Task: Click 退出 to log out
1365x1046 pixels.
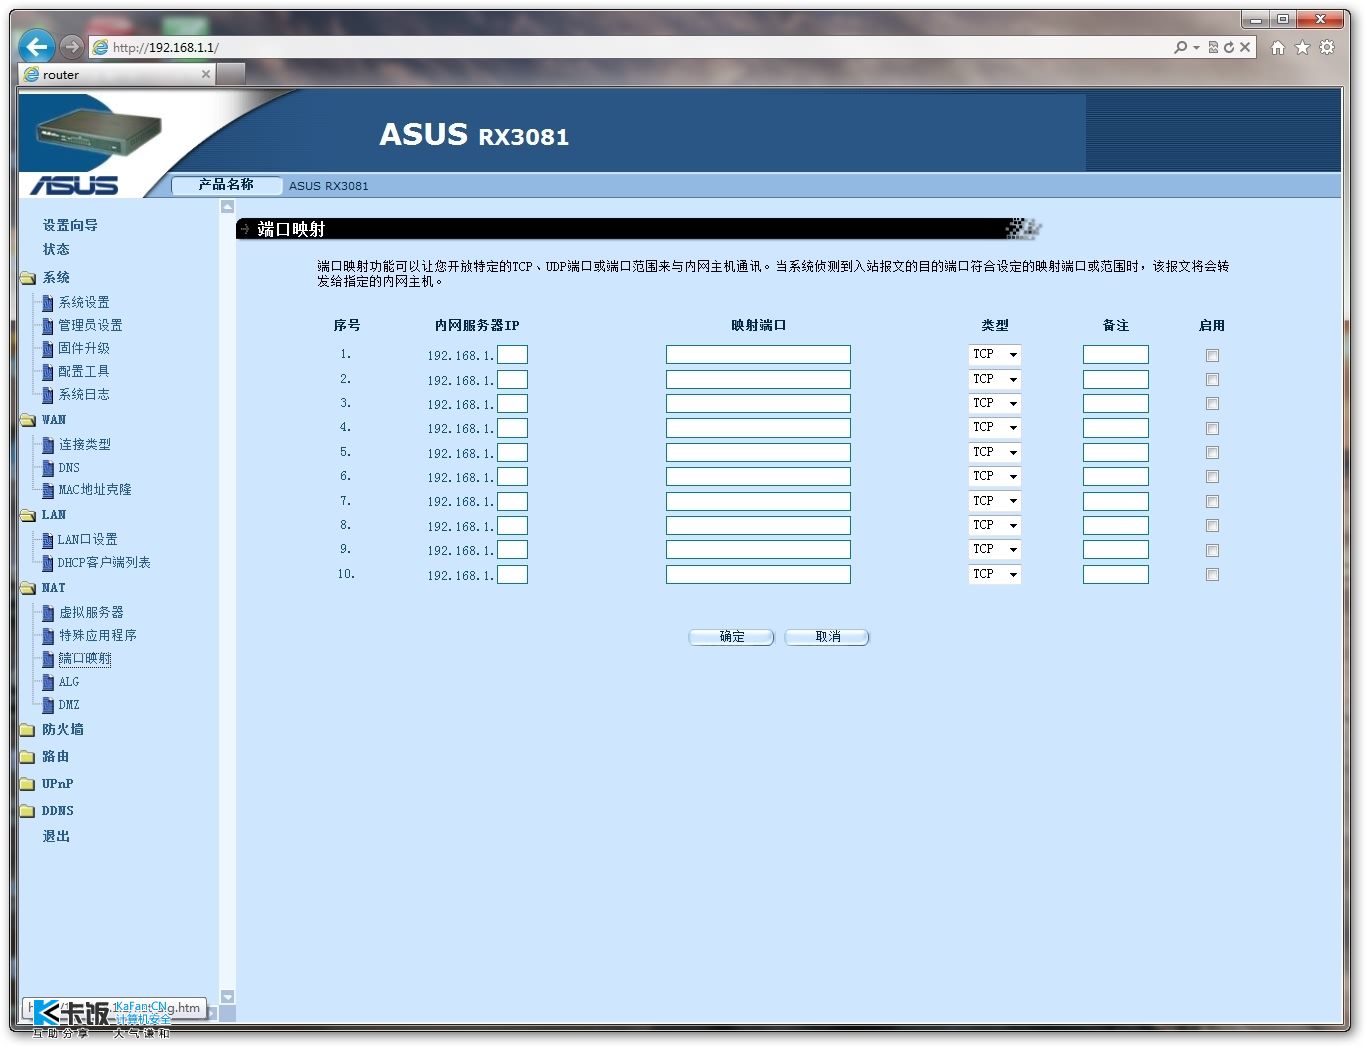Action: pyautogui.click(x=56, y=837)
